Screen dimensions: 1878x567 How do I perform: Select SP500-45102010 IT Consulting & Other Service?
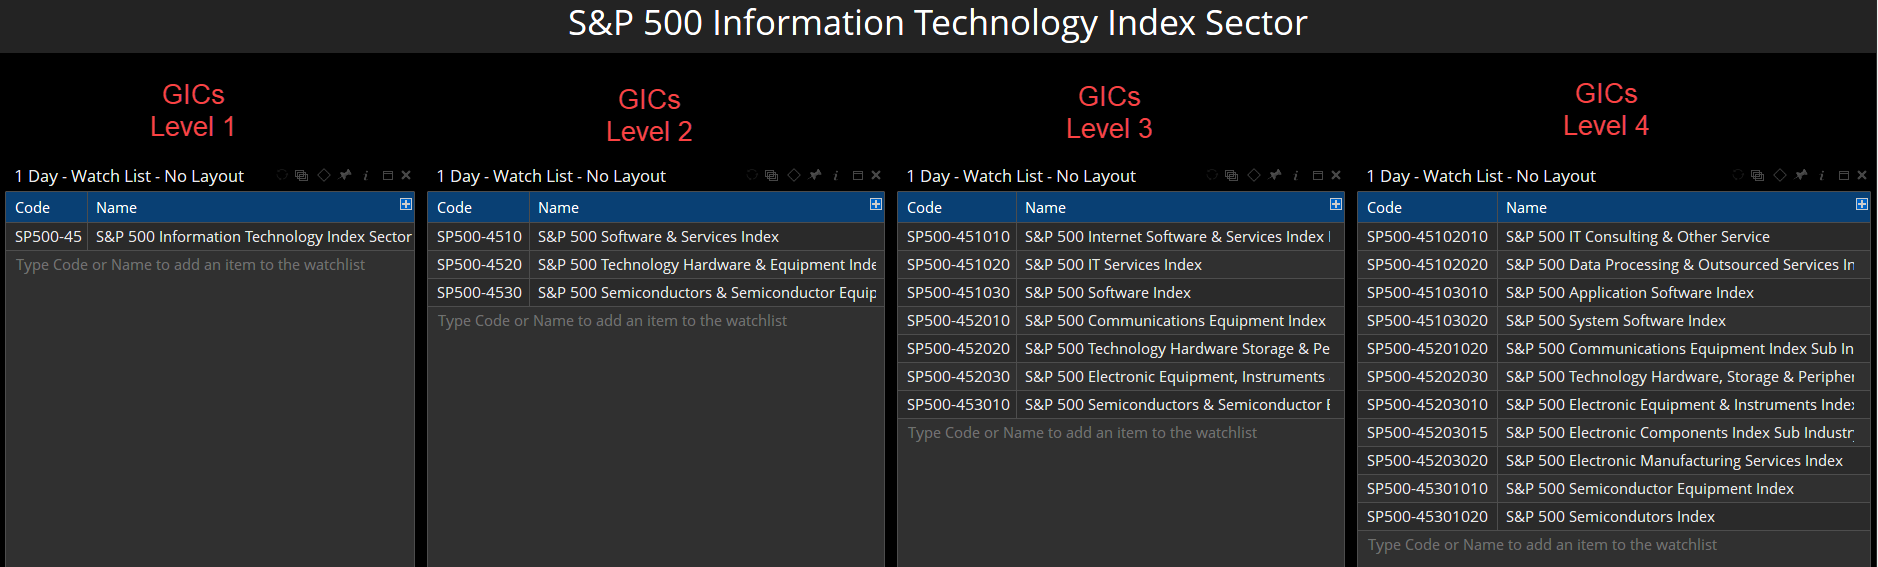coord(1614,237)
